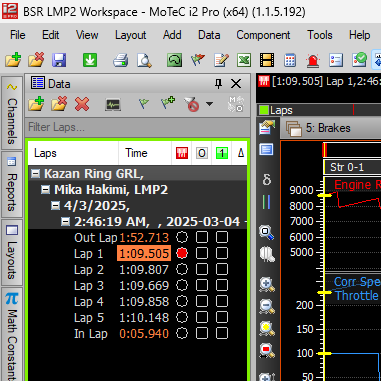Open the filter icon dropdown arrow

pos(209,104)
